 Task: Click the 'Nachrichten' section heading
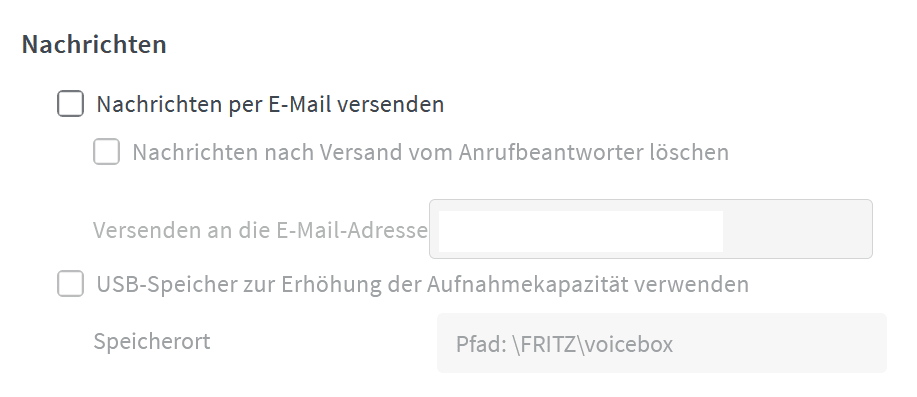click(x=94, y=45)
